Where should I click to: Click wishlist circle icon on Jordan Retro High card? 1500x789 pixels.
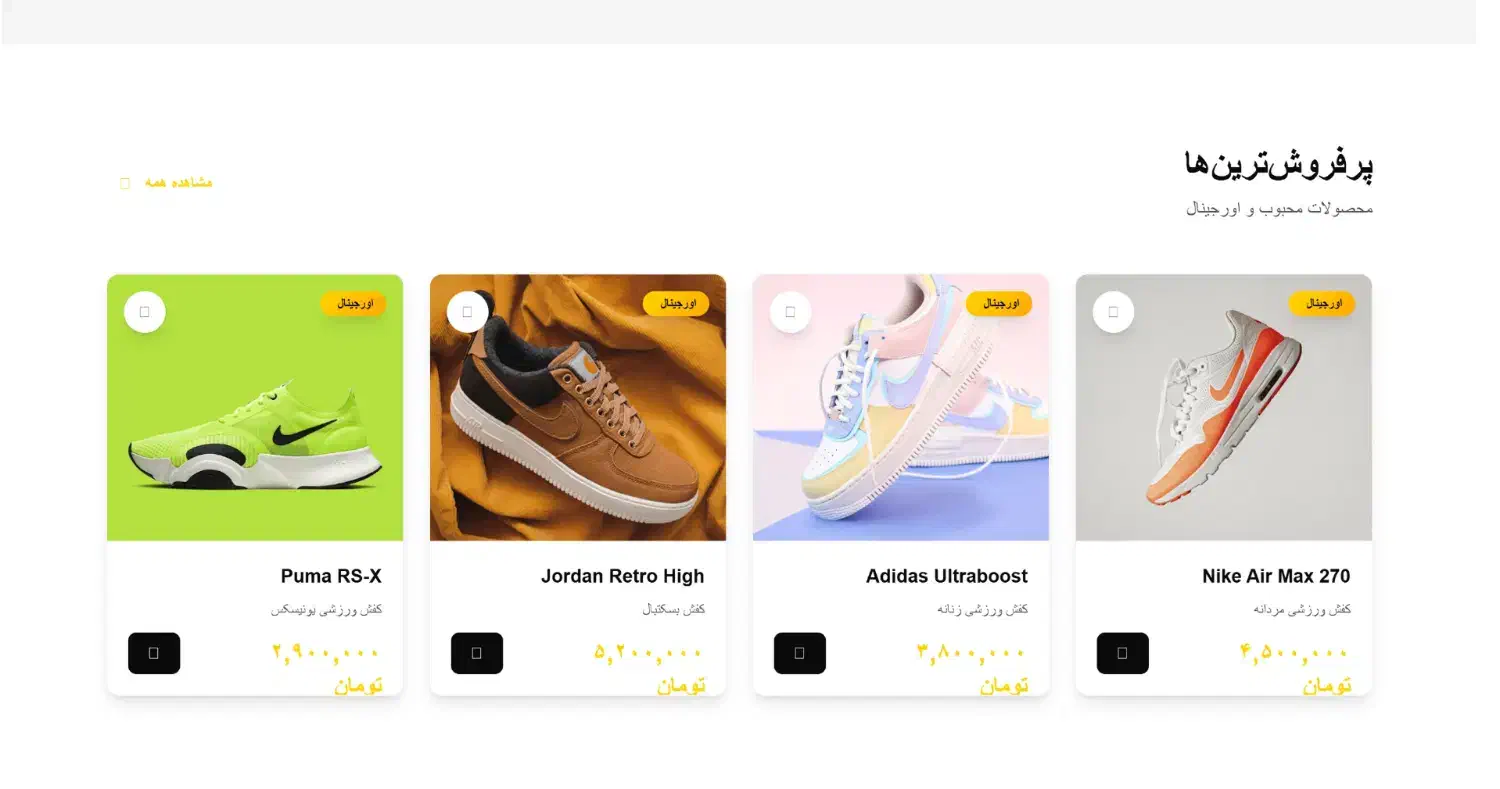coord(467,312)
